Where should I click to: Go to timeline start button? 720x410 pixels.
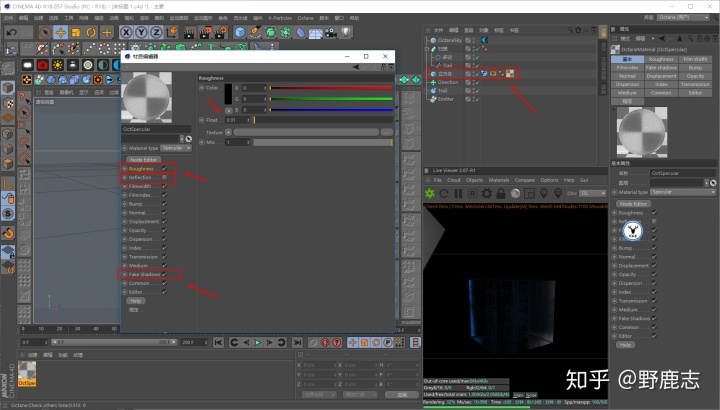point(219,343)
